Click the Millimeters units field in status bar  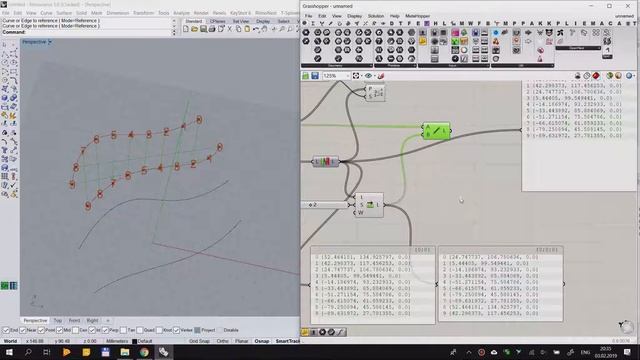click(x=117, y=341)
